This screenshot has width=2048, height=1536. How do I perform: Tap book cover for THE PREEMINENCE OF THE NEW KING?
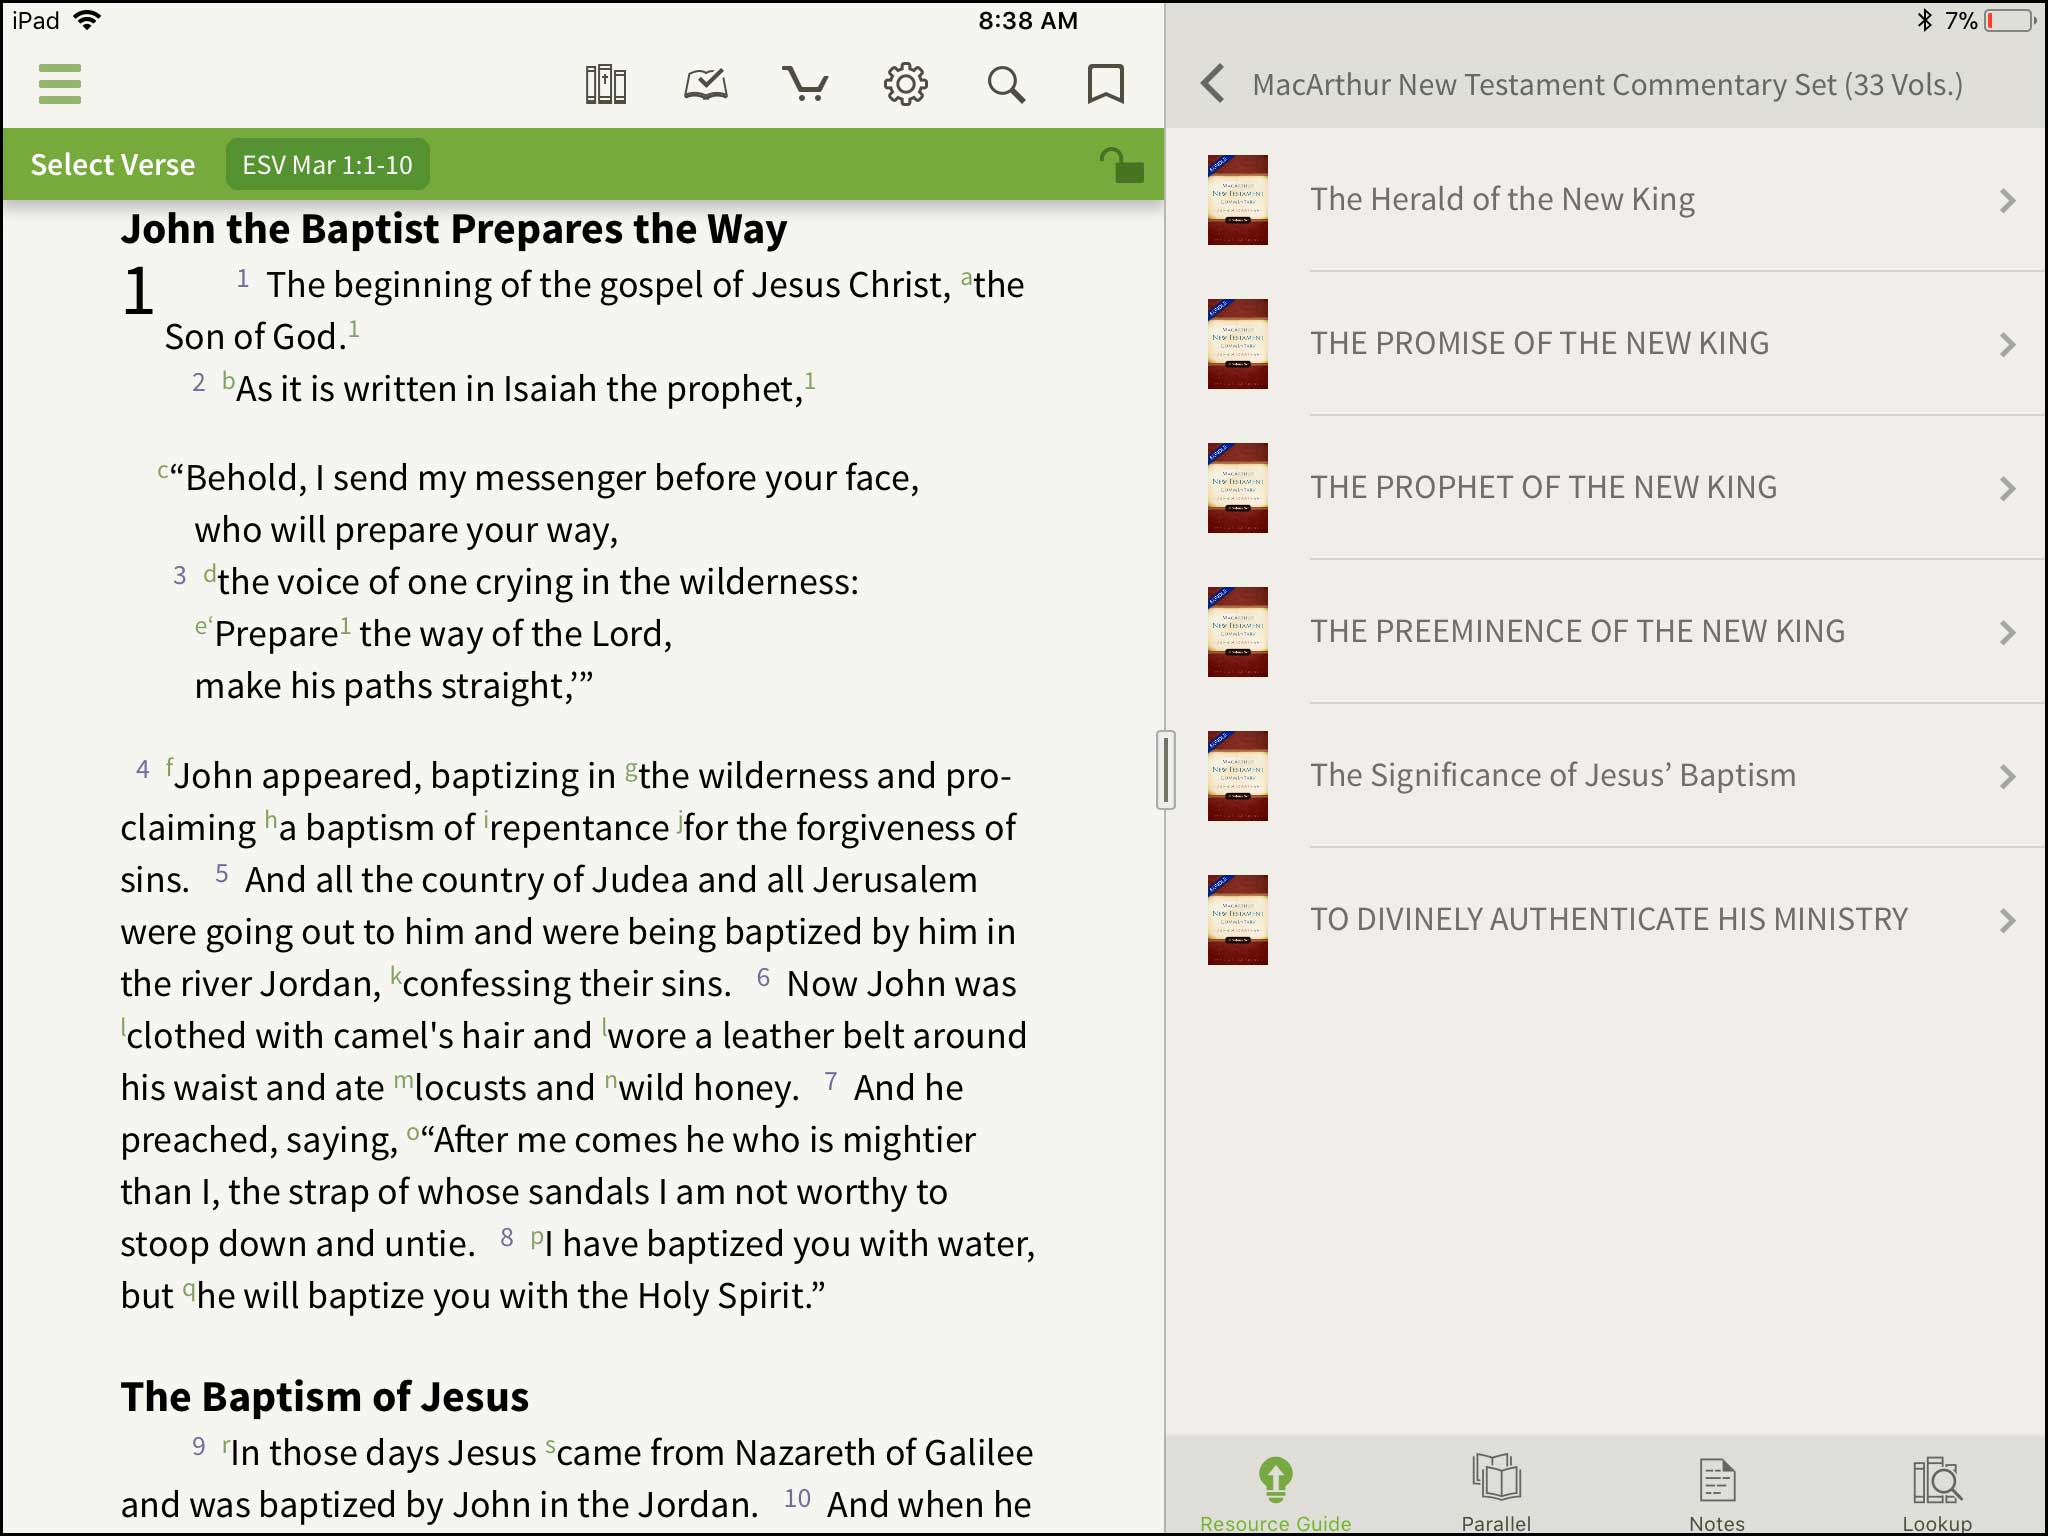click(1237, 632)
